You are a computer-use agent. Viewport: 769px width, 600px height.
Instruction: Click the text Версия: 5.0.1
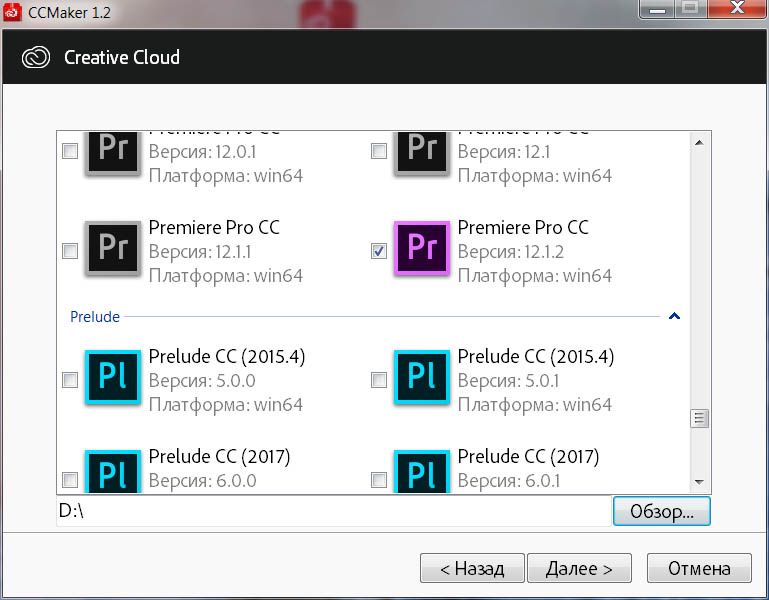[x=508, y=381]
